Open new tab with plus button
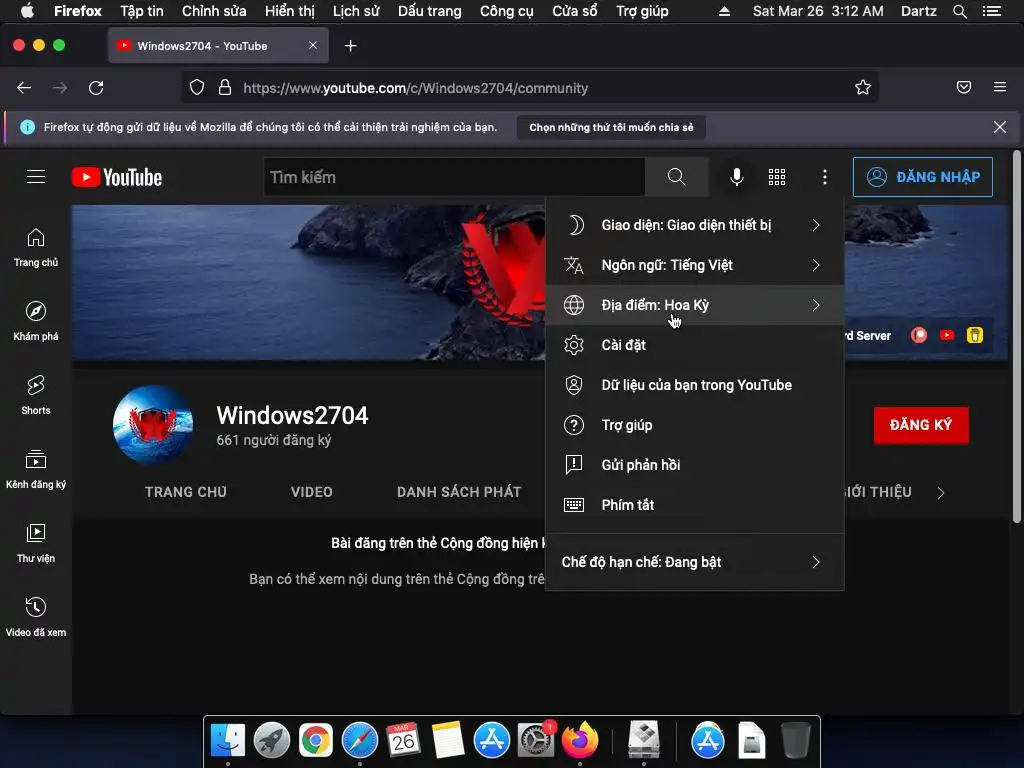1024x768 pixels. pos(351,46)
